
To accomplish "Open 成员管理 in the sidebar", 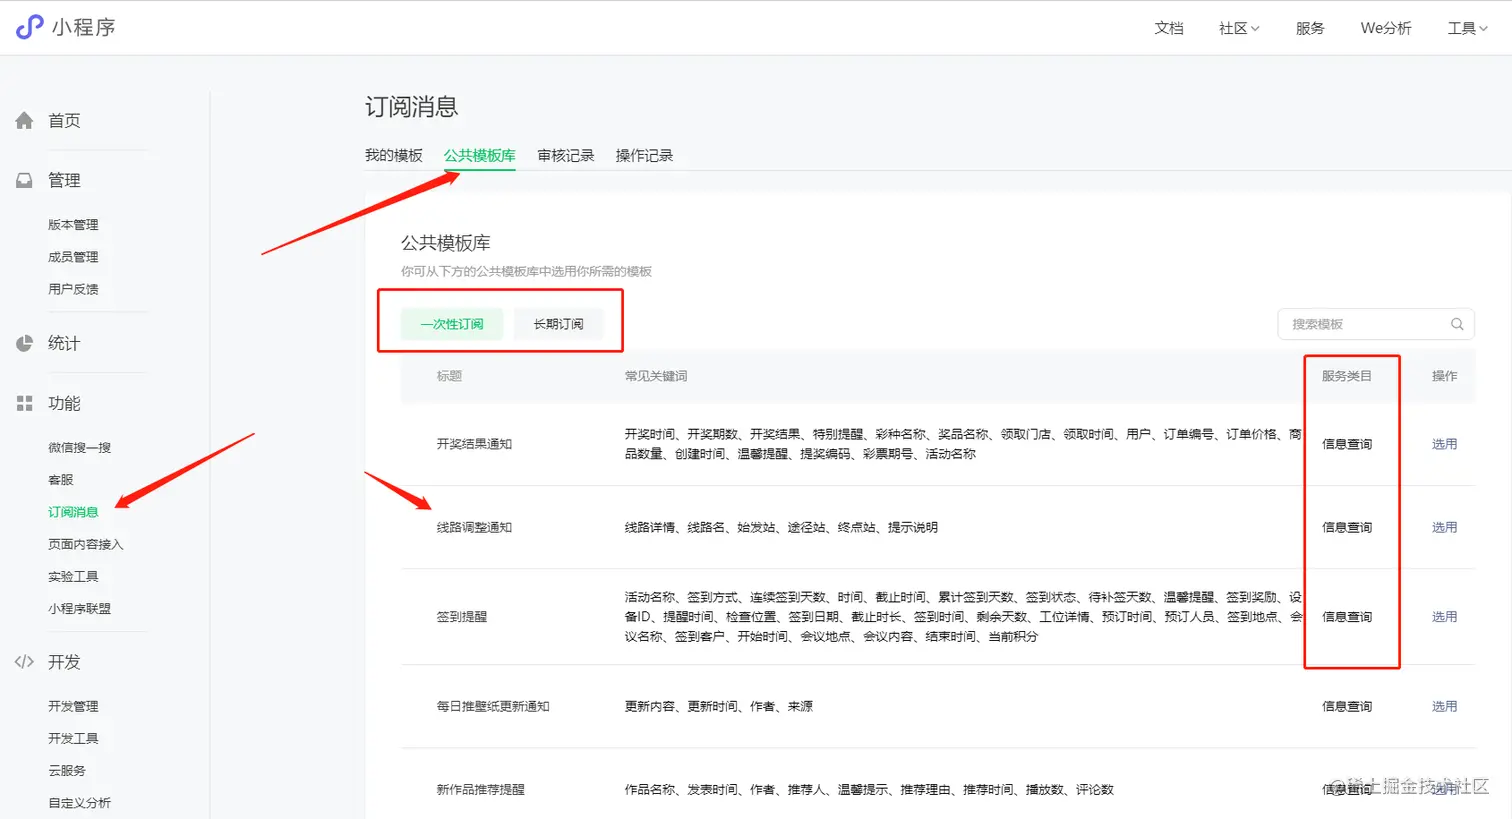I will [73, 257].
